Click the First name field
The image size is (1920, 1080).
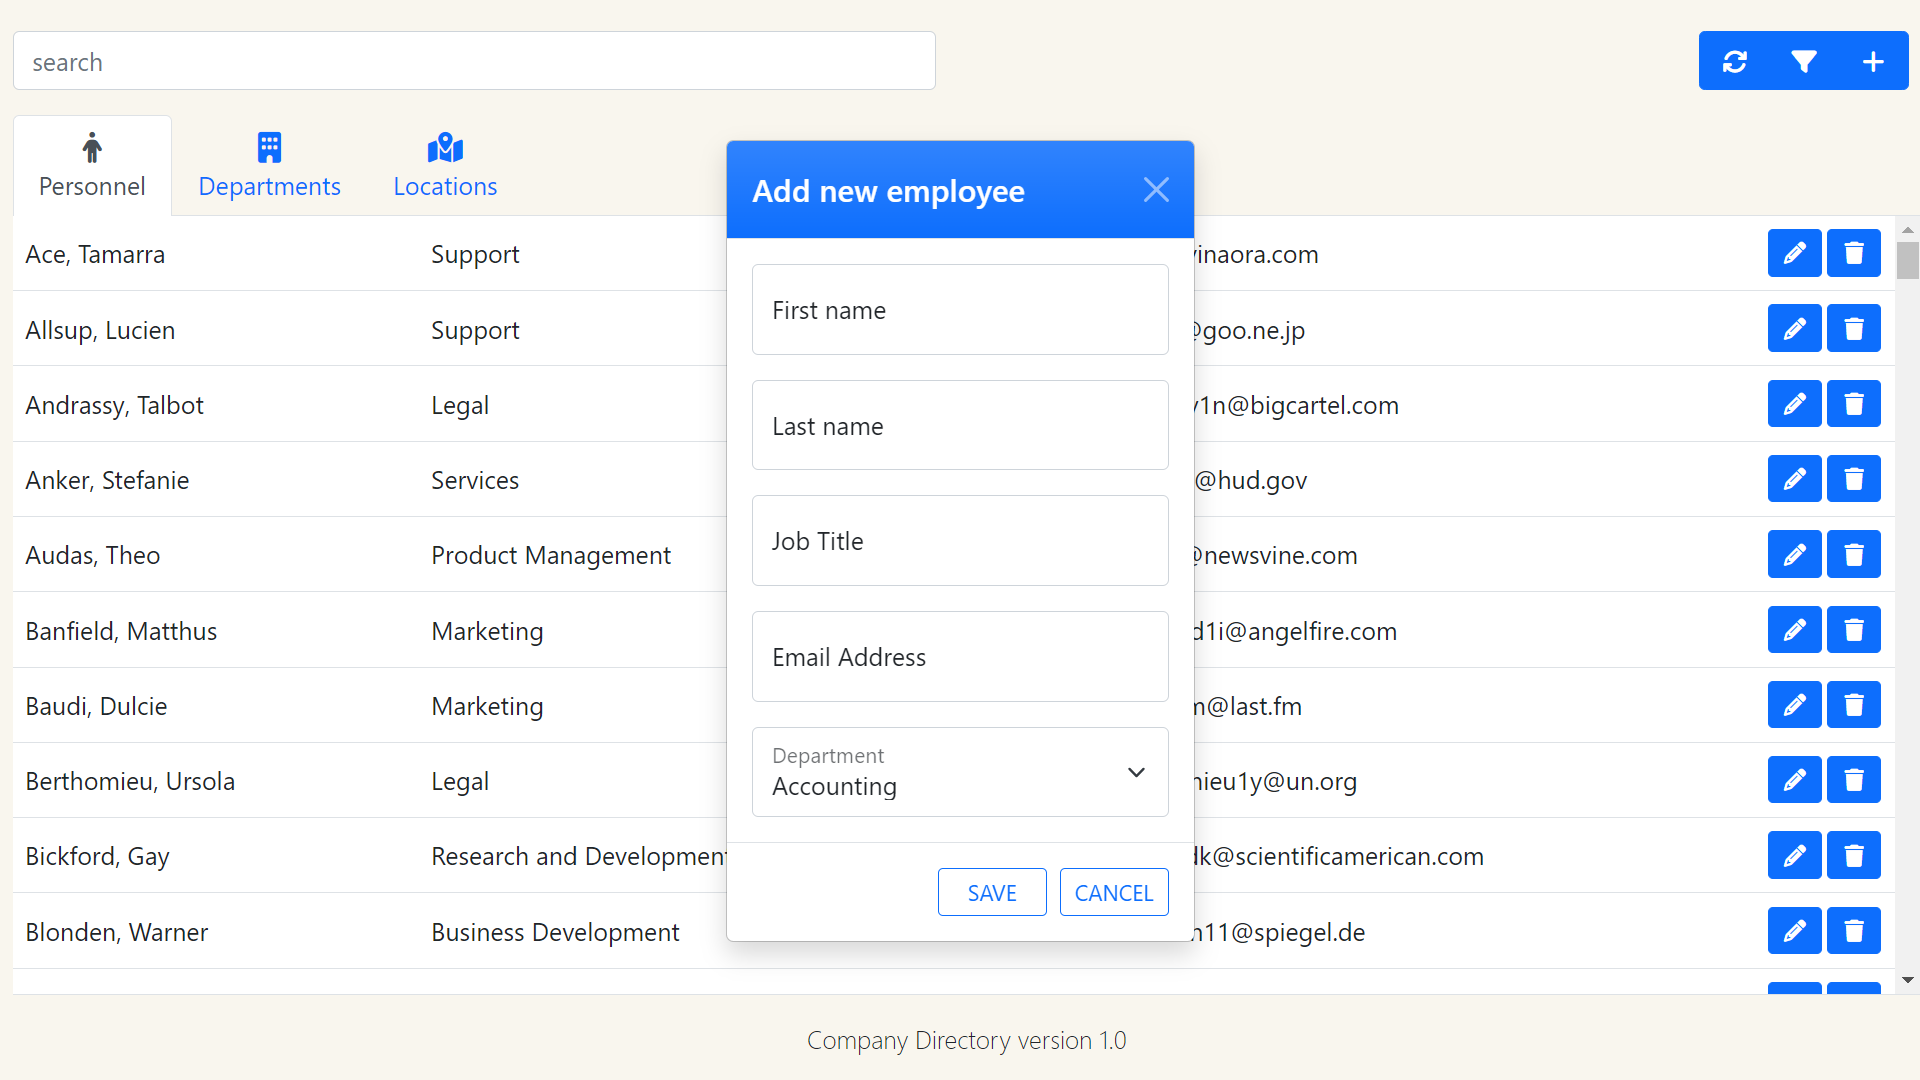click(959, 309)
